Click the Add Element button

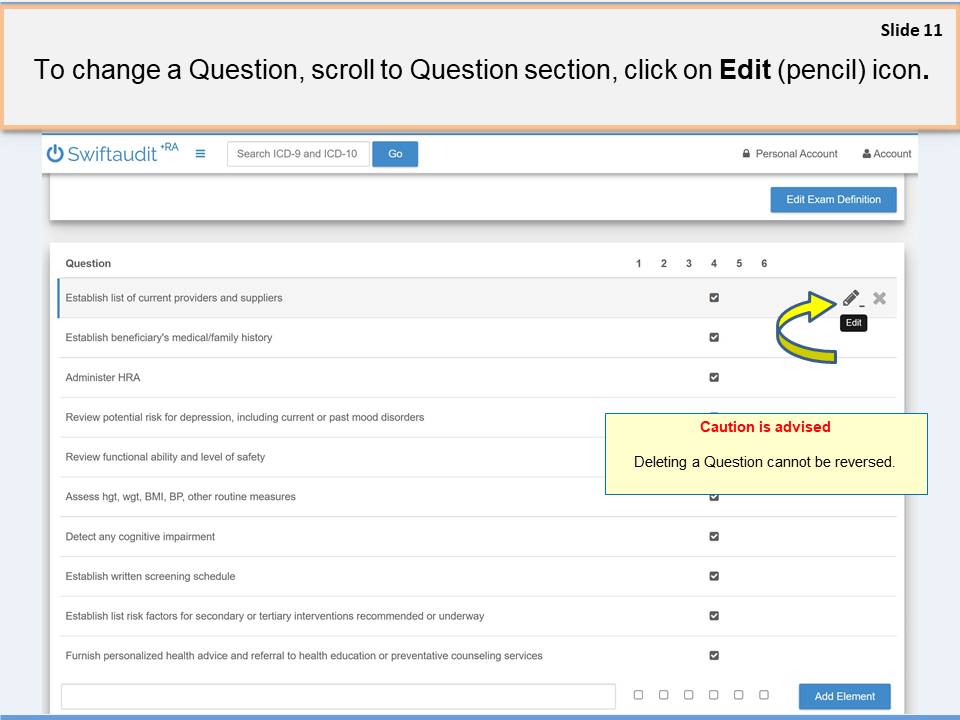(844, 696)
